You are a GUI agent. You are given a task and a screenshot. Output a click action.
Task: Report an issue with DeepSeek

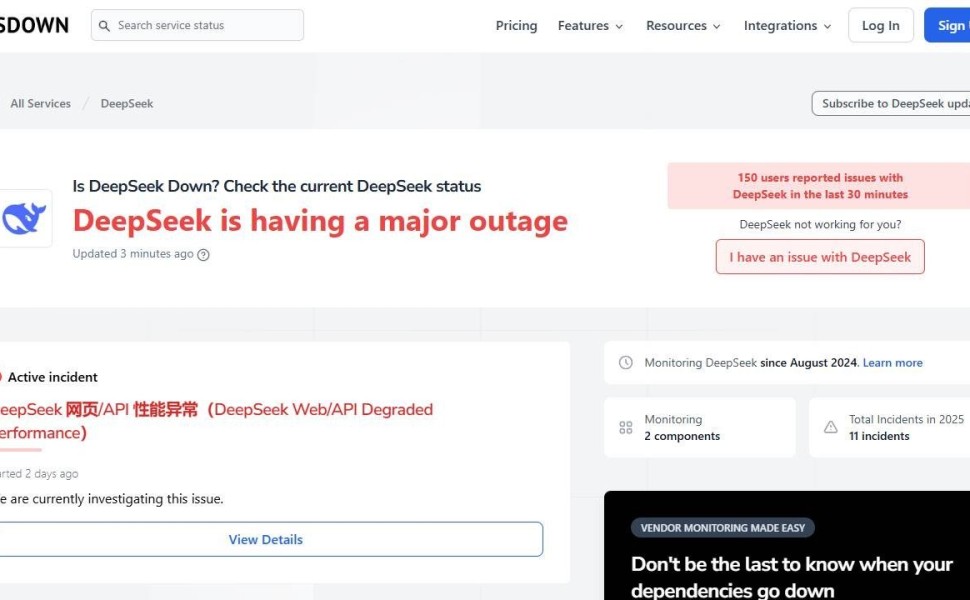click(820, 257)
